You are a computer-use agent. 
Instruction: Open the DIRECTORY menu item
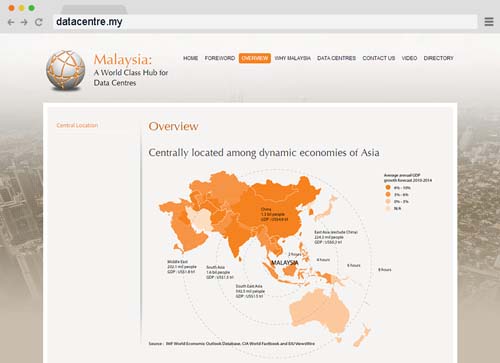(x=438, y=58)
